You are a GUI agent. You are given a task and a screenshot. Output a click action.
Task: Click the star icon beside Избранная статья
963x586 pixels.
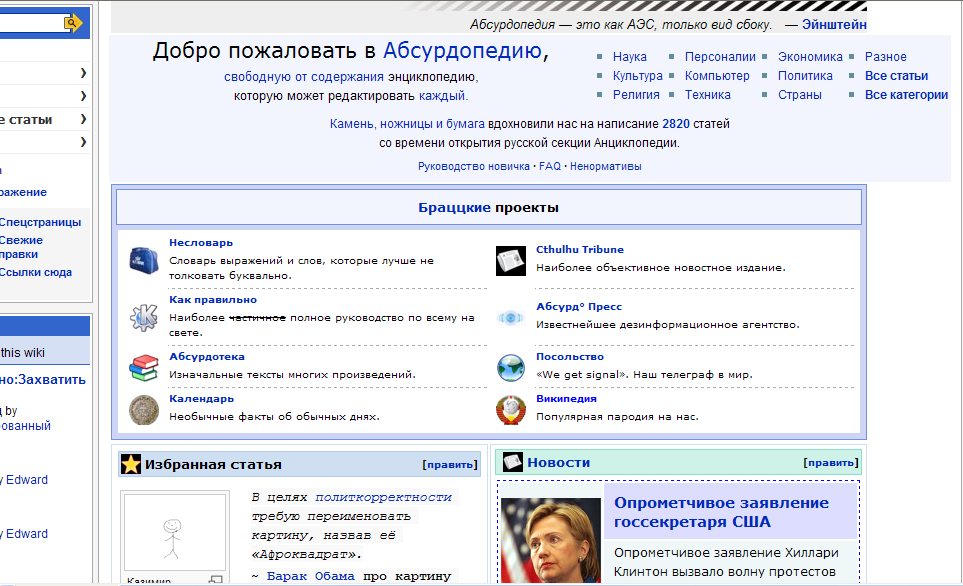pyautogui.click(x=130, y=464)
